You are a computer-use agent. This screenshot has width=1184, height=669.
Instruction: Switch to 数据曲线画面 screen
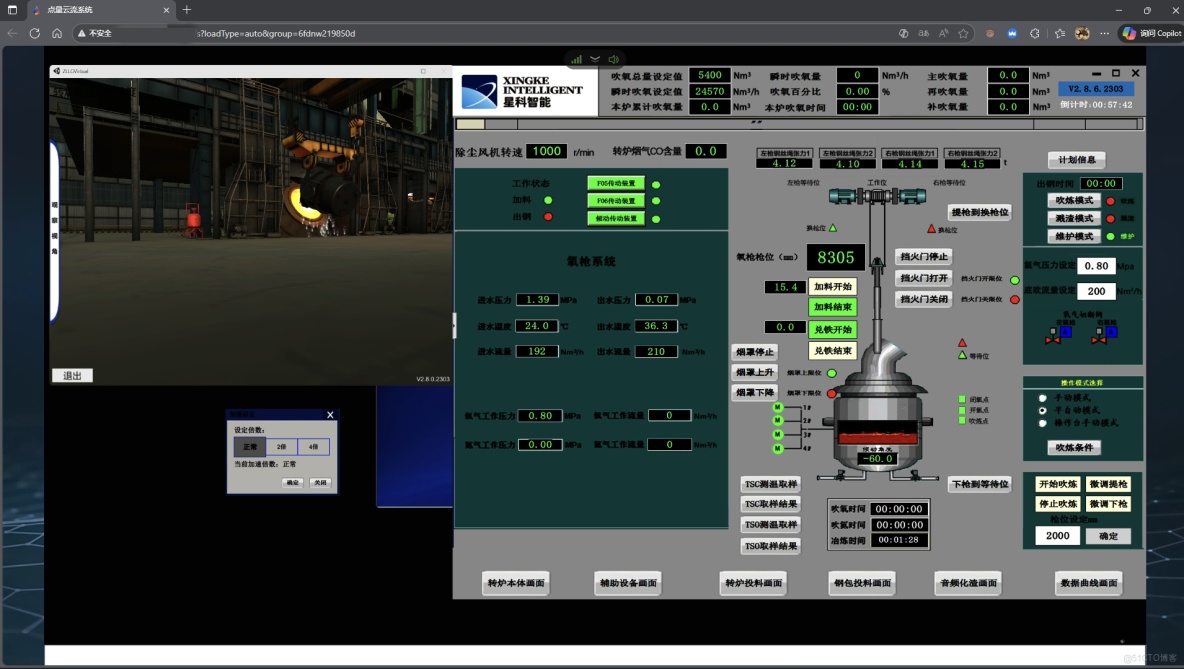(1088, 583)
